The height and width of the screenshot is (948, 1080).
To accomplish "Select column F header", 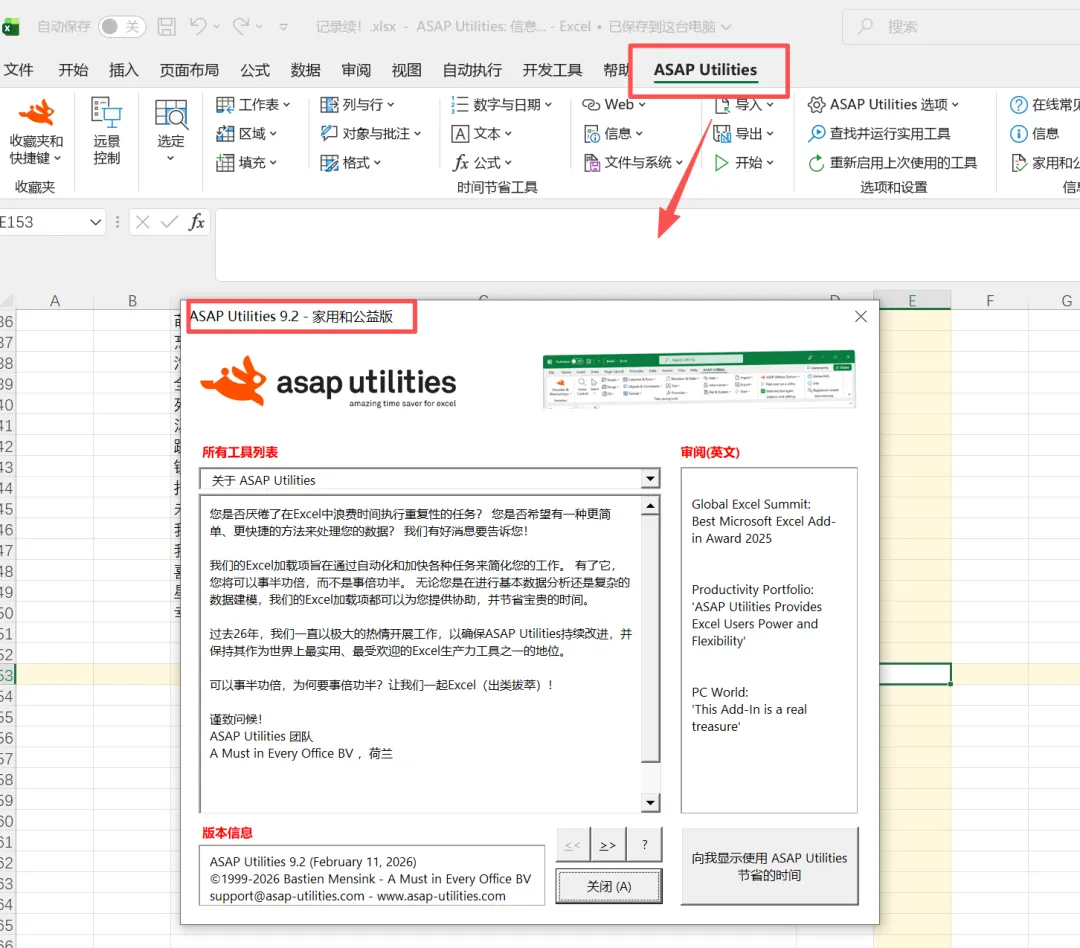I will [989, 300].
